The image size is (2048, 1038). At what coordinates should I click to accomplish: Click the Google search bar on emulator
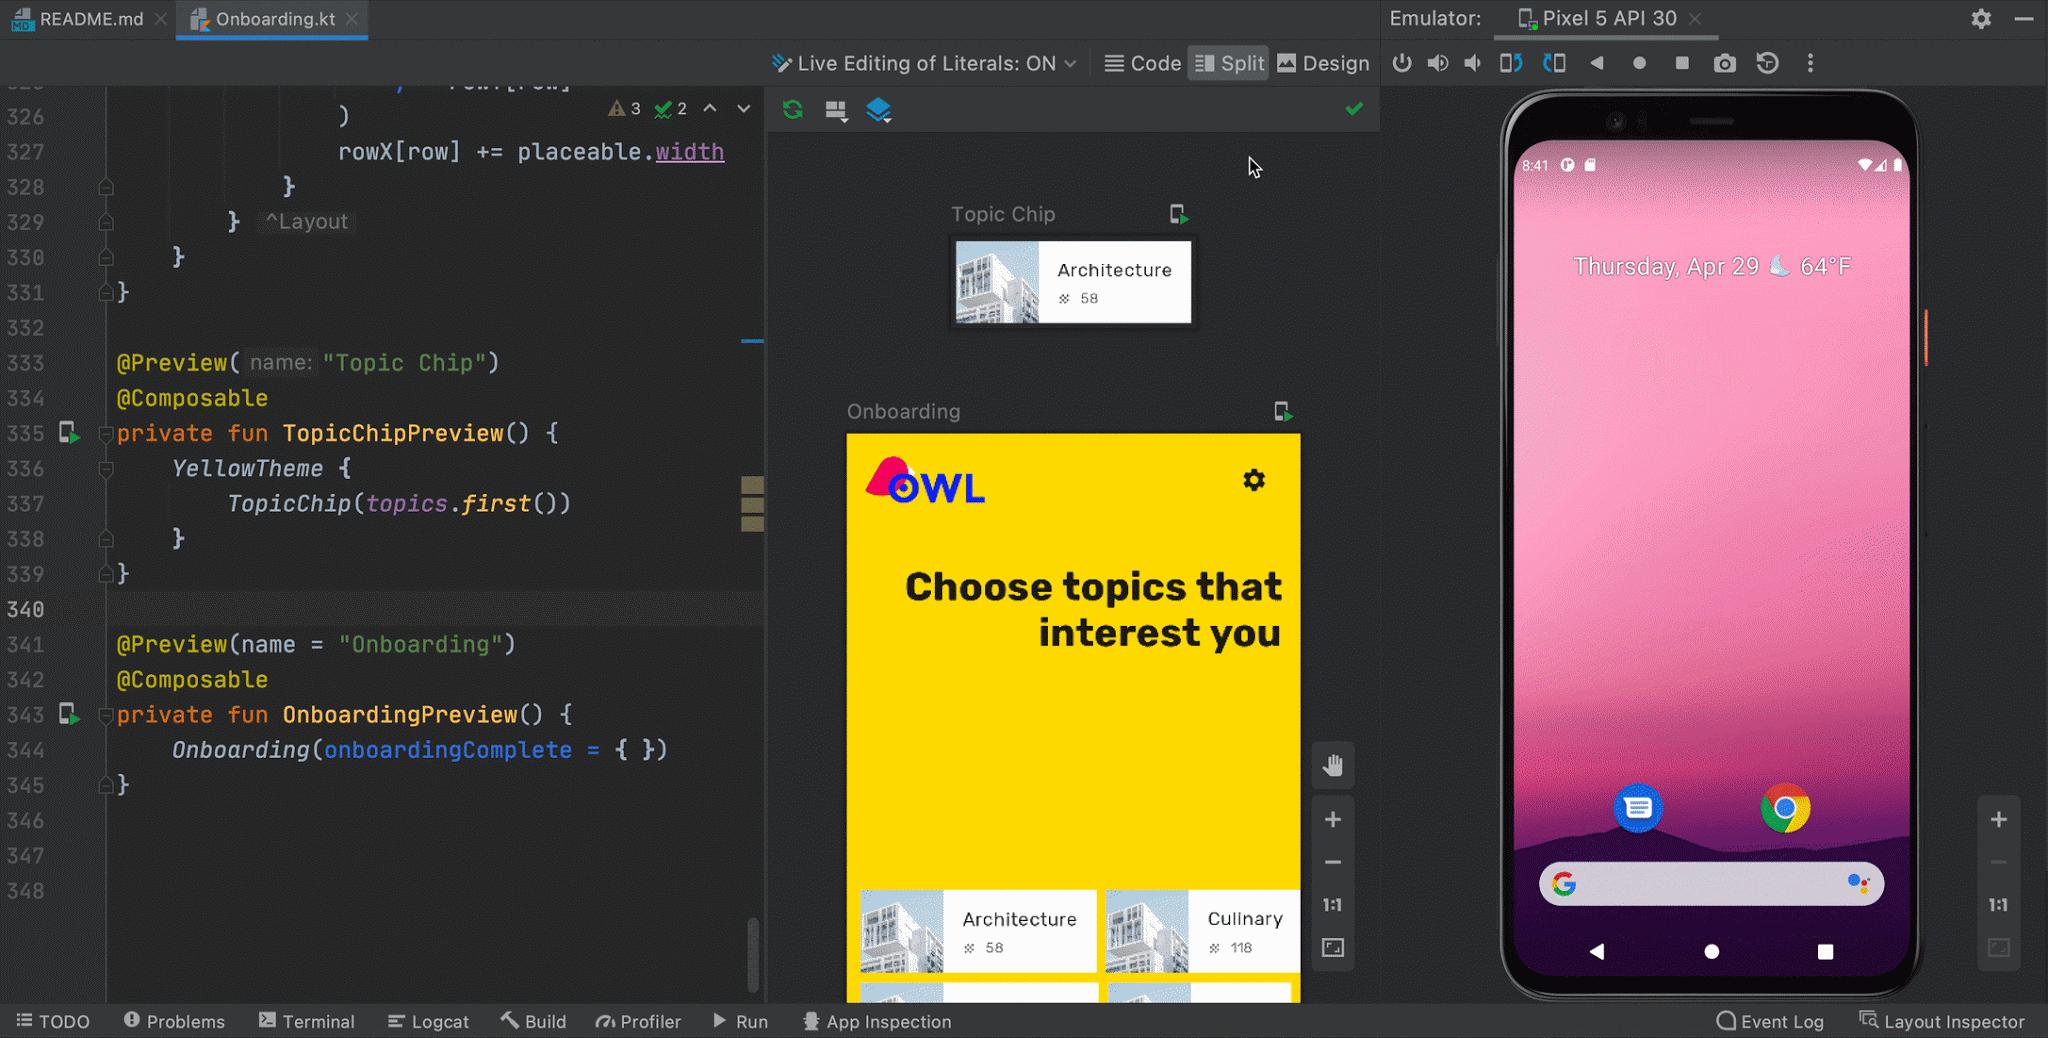click(x=1710, y=884)
